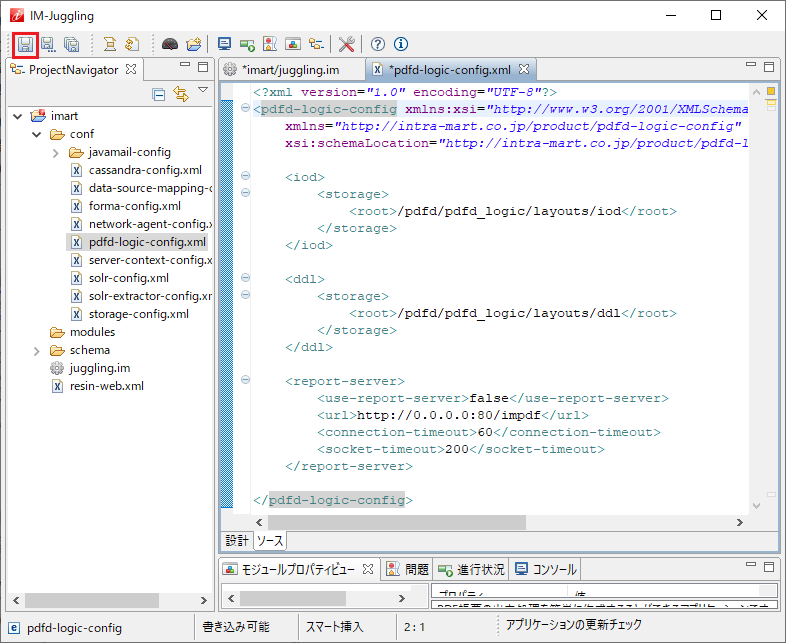Collapse the iod XML element fold marker

pyautogui.click(x=246, y=176)
